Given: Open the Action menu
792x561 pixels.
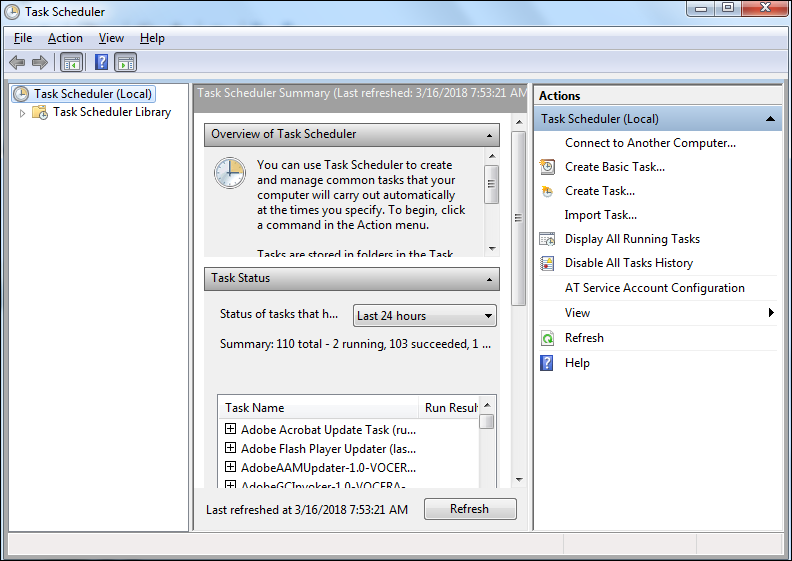Looking at the screenshot, I should pos(65,38).
